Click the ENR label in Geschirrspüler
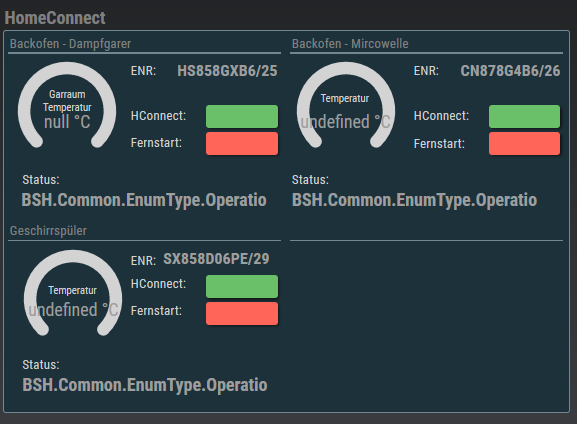Image resolution: width=577 pixels, height=424 pixels. coord(143,261)
